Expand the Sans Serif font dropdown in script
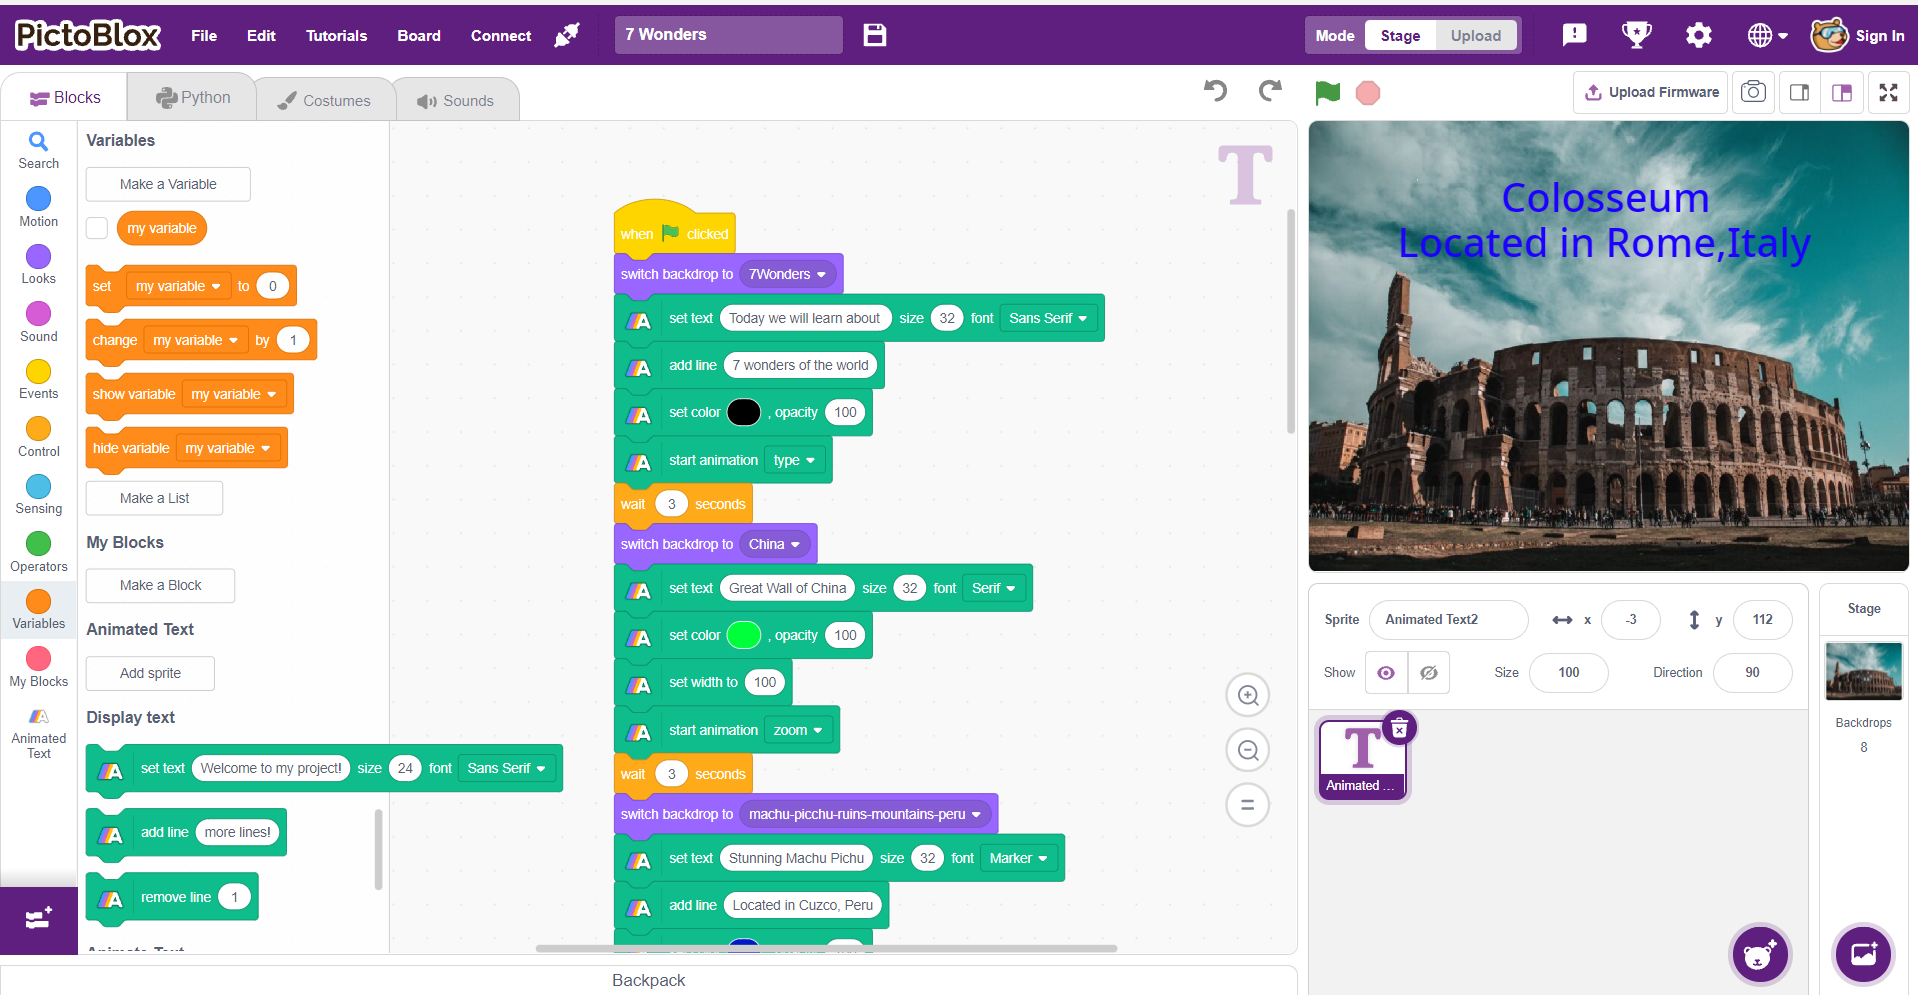The height and width of the screenshot is (995, 1918). pyautogui.click(x=1048, y=318)
